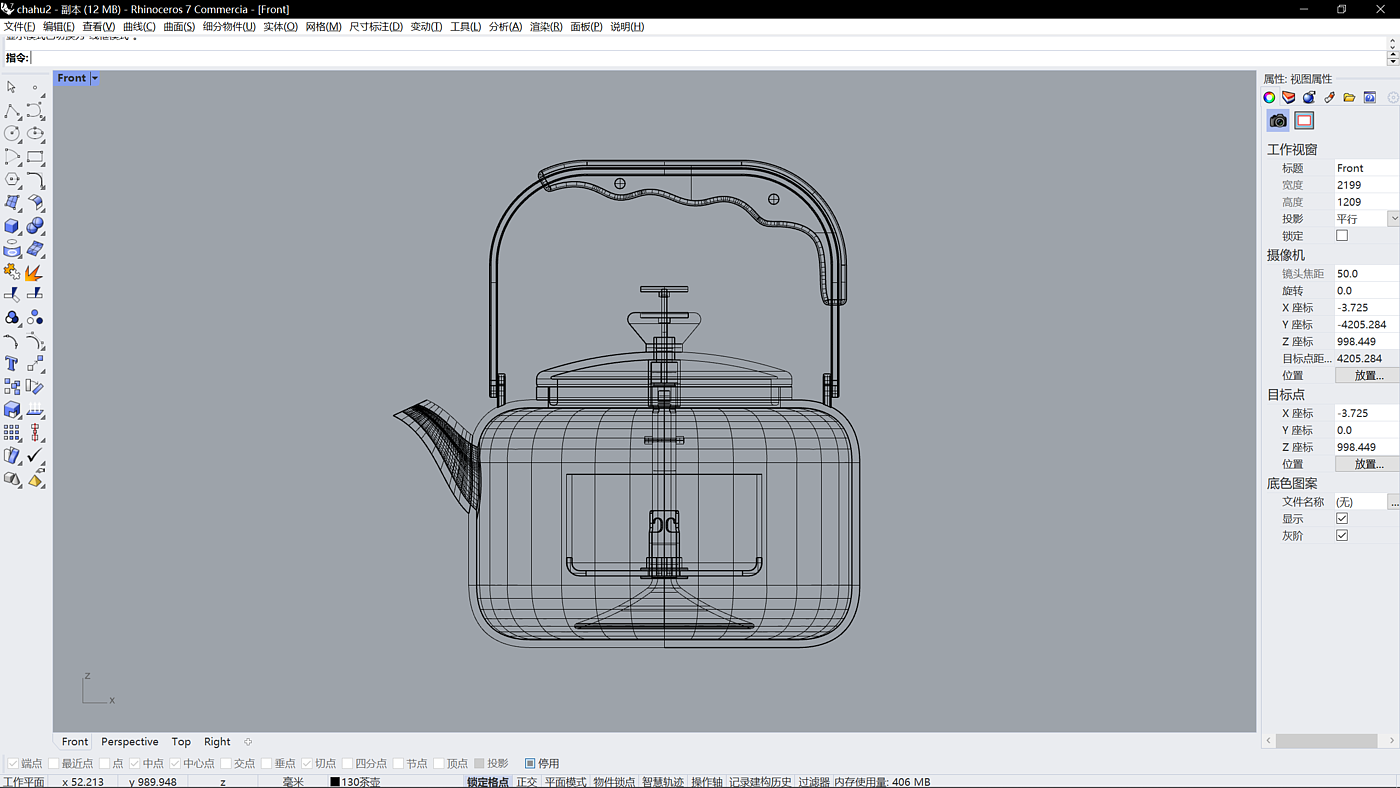Click the camera 位置 放置 button
The width and height of the screenshot is (1400, 788).
click(x=1367, y=376)
